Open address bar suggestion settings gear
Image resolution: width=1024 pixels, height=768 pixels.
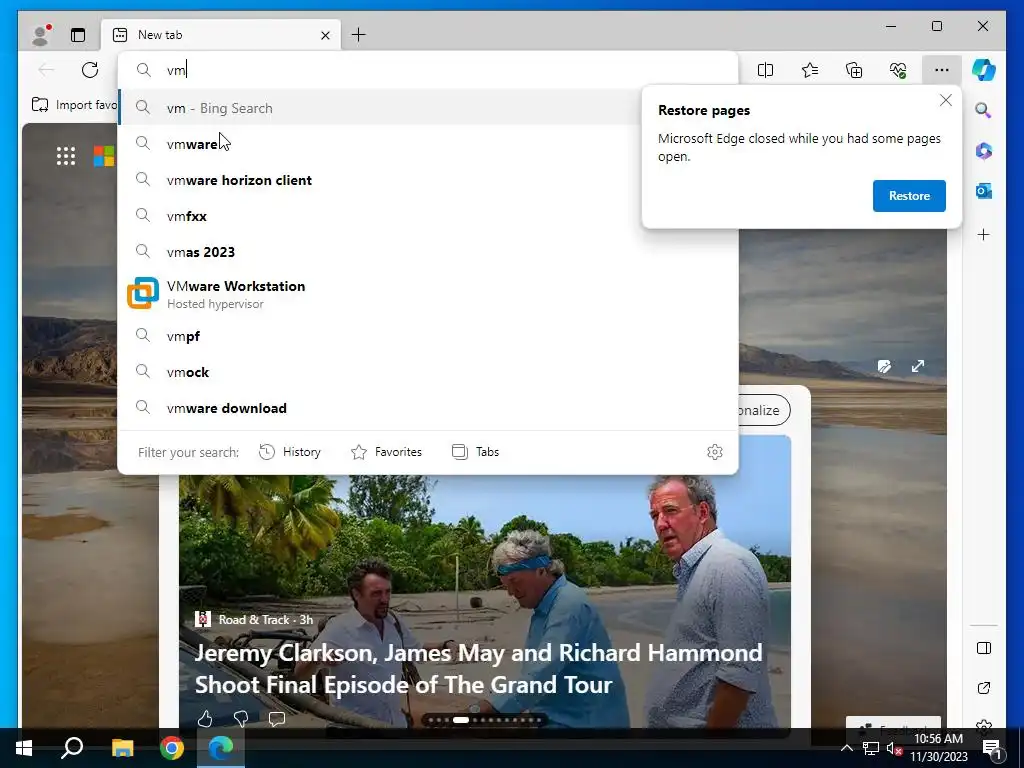tap(714, 452)
